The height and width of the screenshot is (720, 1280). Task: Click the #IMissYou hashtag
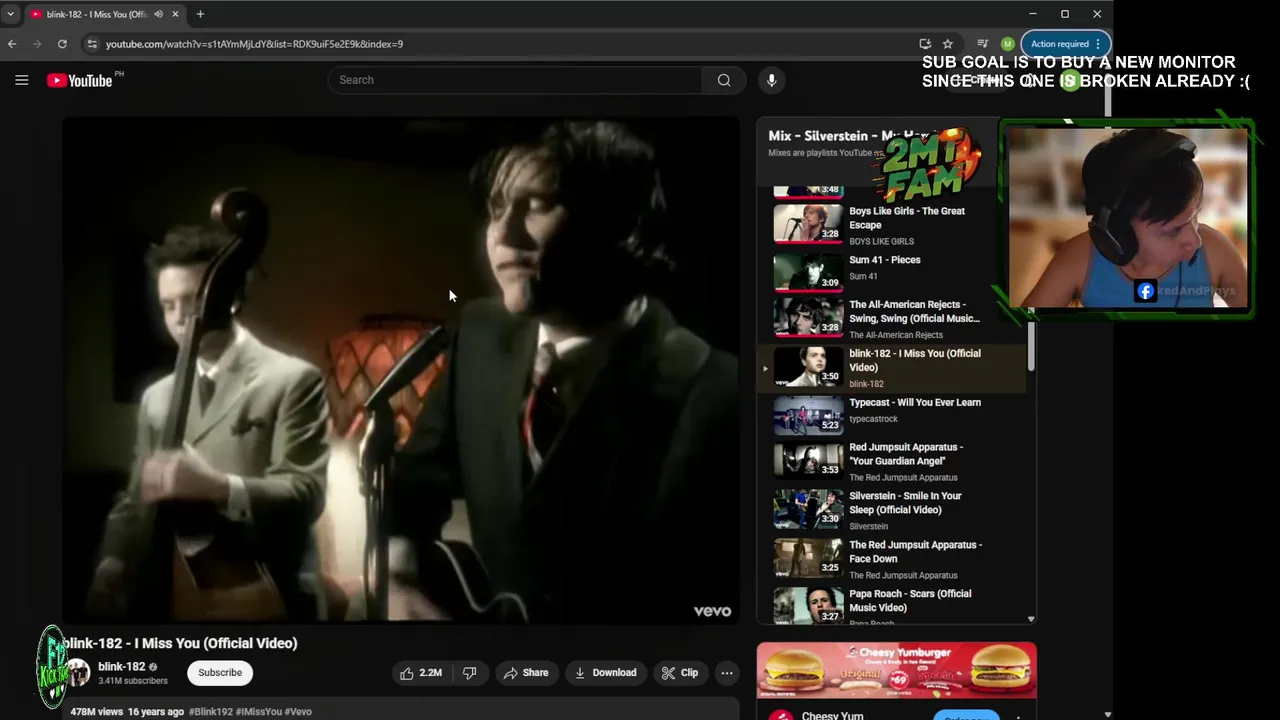point(259,712)
